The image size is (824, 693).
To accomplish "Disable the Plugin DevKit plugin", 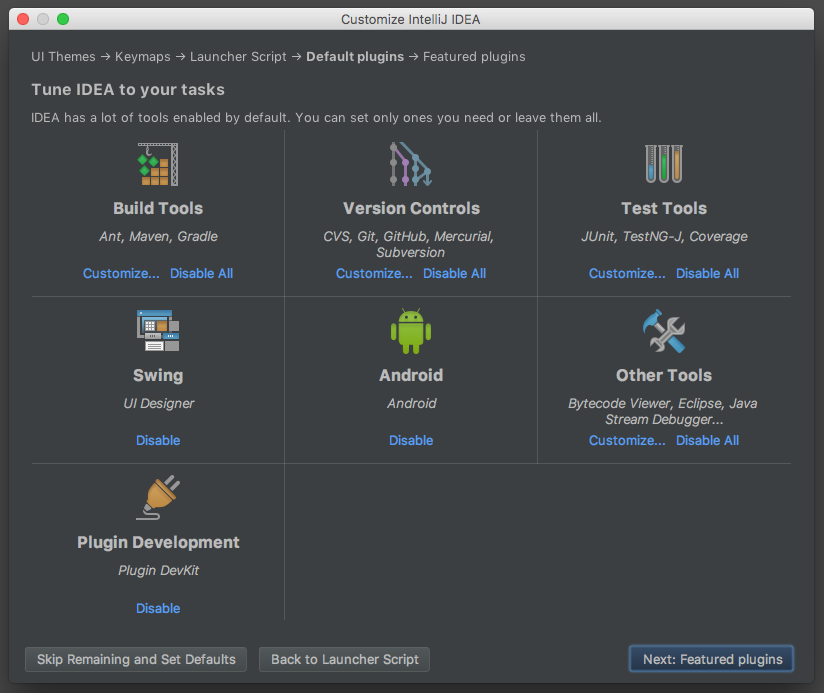I will coord(158,608).
